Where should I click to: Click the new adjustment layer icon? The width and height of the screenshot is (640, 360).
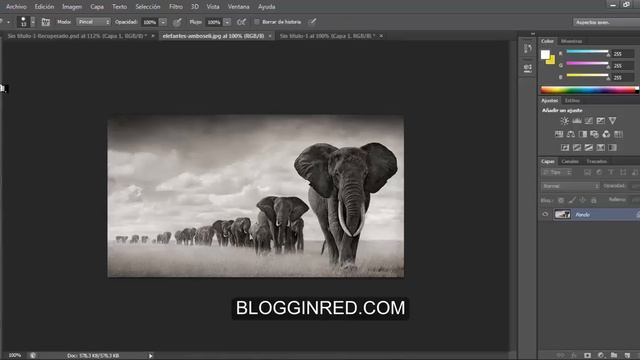point(601,356)
